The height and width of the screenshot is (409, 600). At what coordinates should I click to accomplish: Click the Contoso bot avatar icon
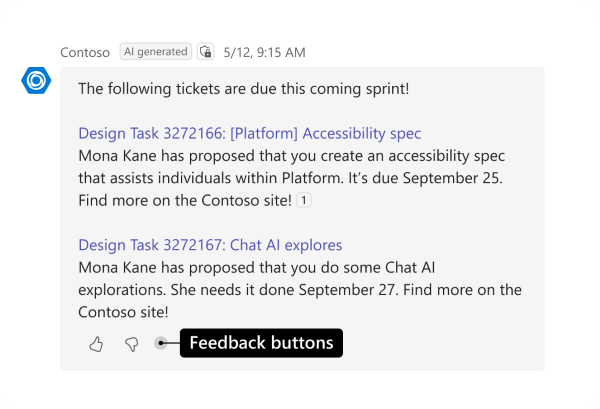(x=37, y=81)
